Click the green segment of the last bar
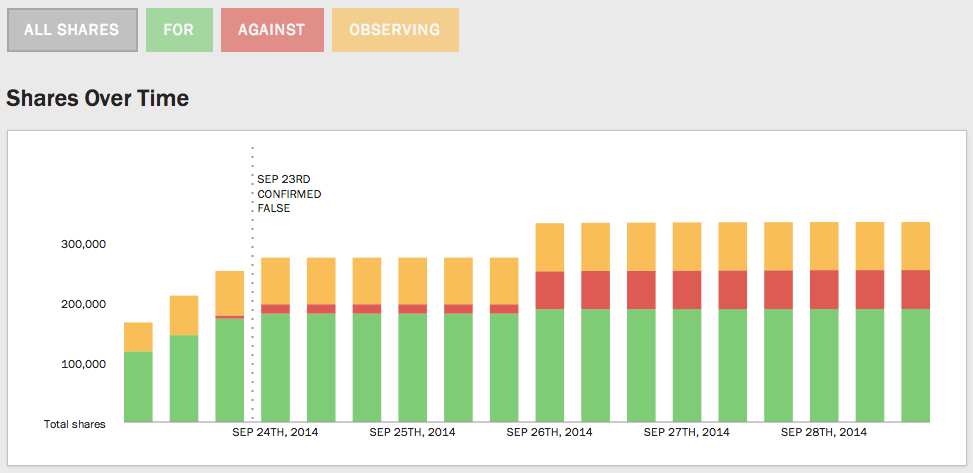The width and height of the screenshot is (973, 473). pyautogui.click(x=916, y=365)
